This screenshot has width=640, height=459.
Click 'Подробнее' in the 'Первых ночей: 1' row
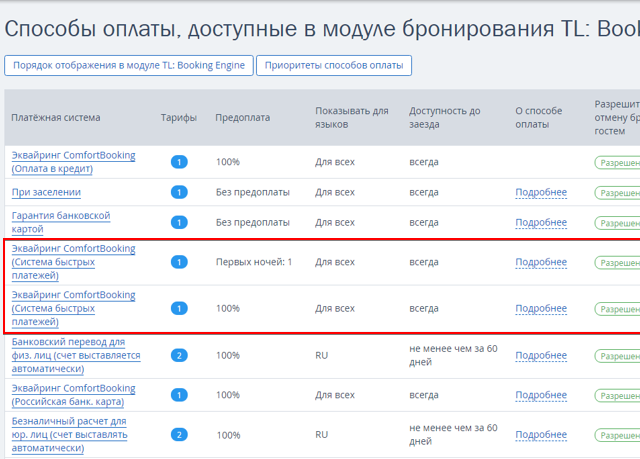[x=541, y=262]
